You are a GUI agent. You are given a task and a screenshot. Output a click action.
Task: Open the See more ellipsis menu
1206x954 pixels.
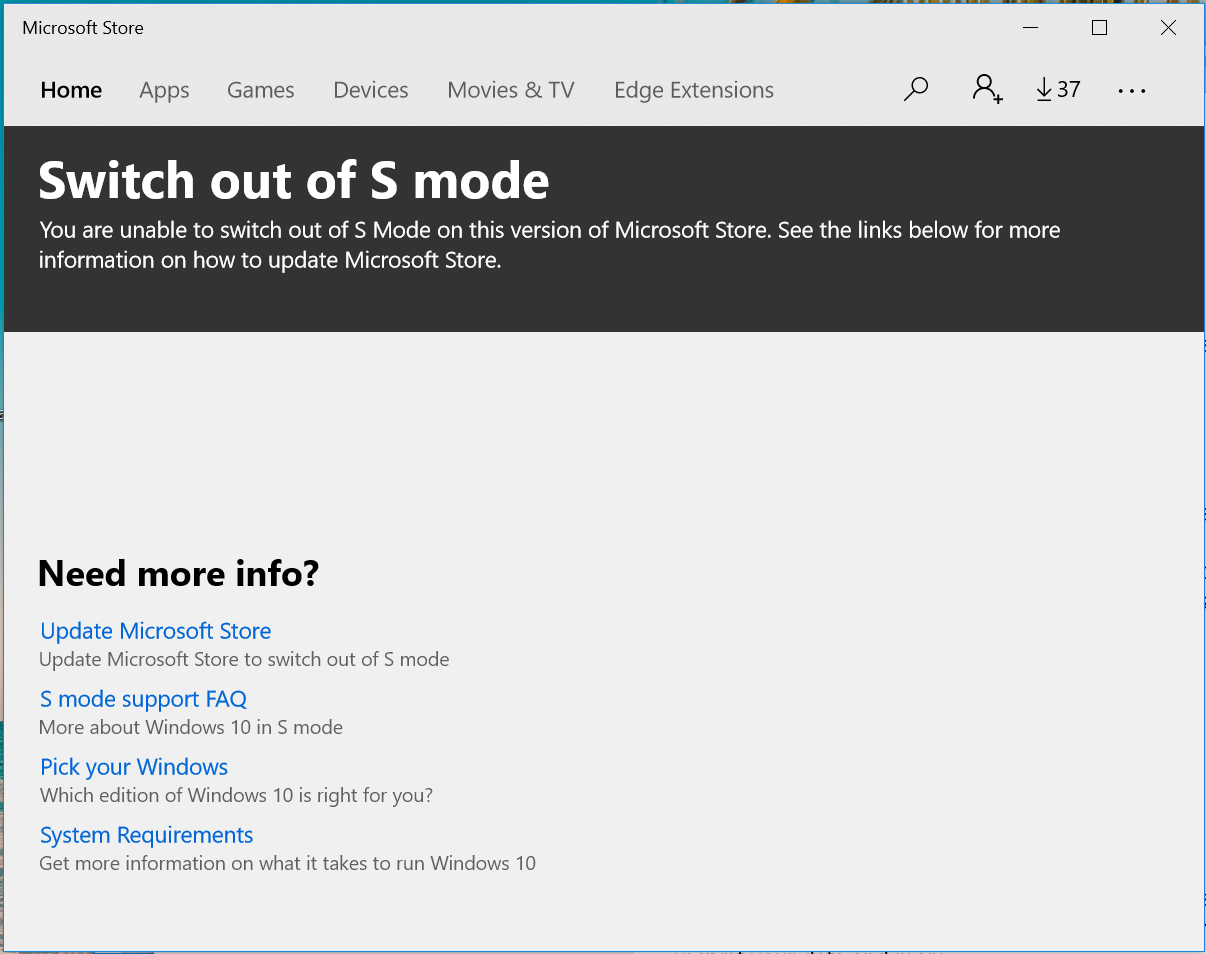click(x=1132, y=91)
